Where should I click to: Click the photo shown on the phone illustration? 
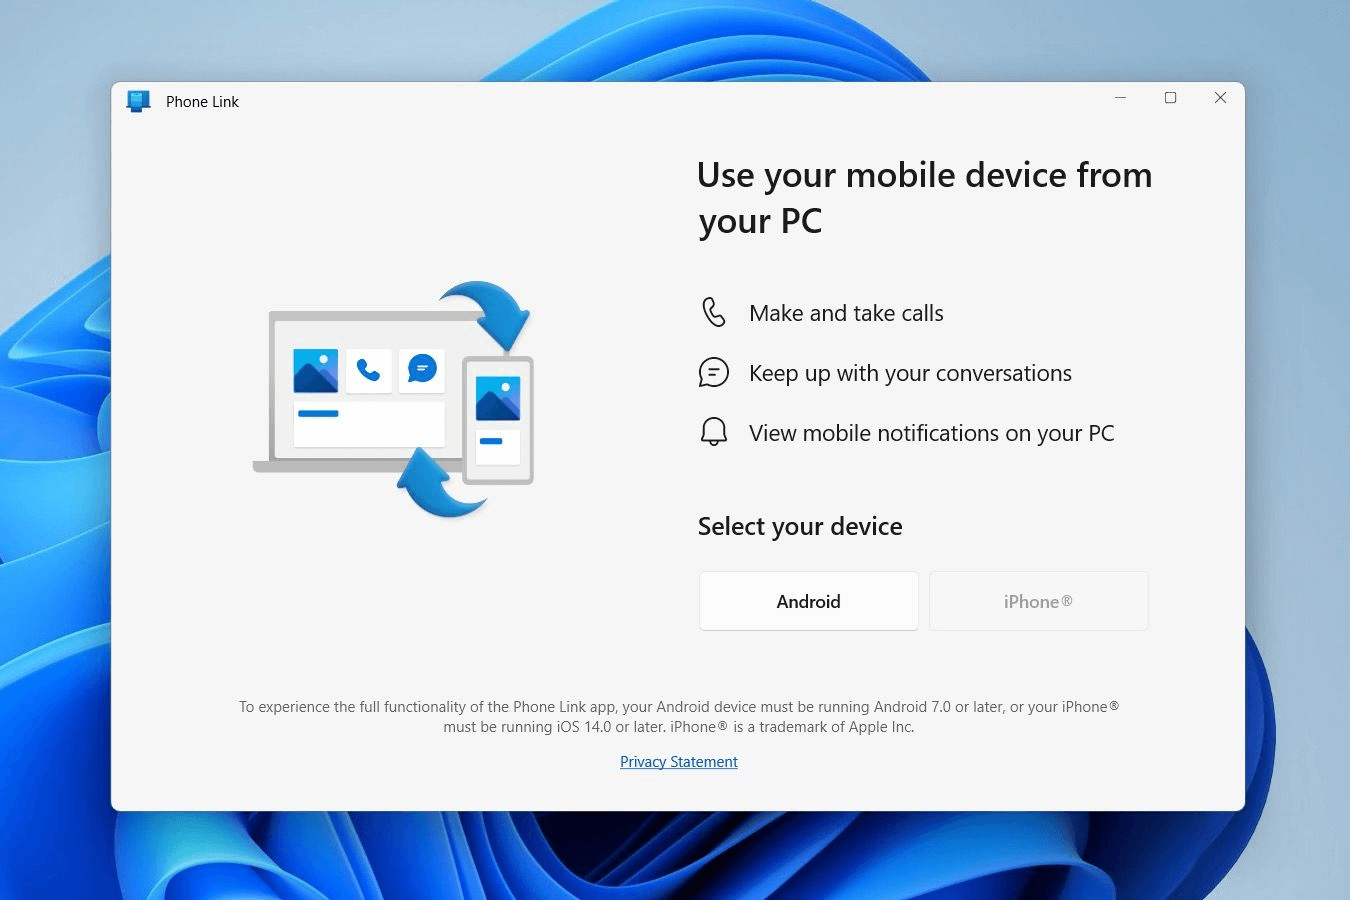(498, 399)
